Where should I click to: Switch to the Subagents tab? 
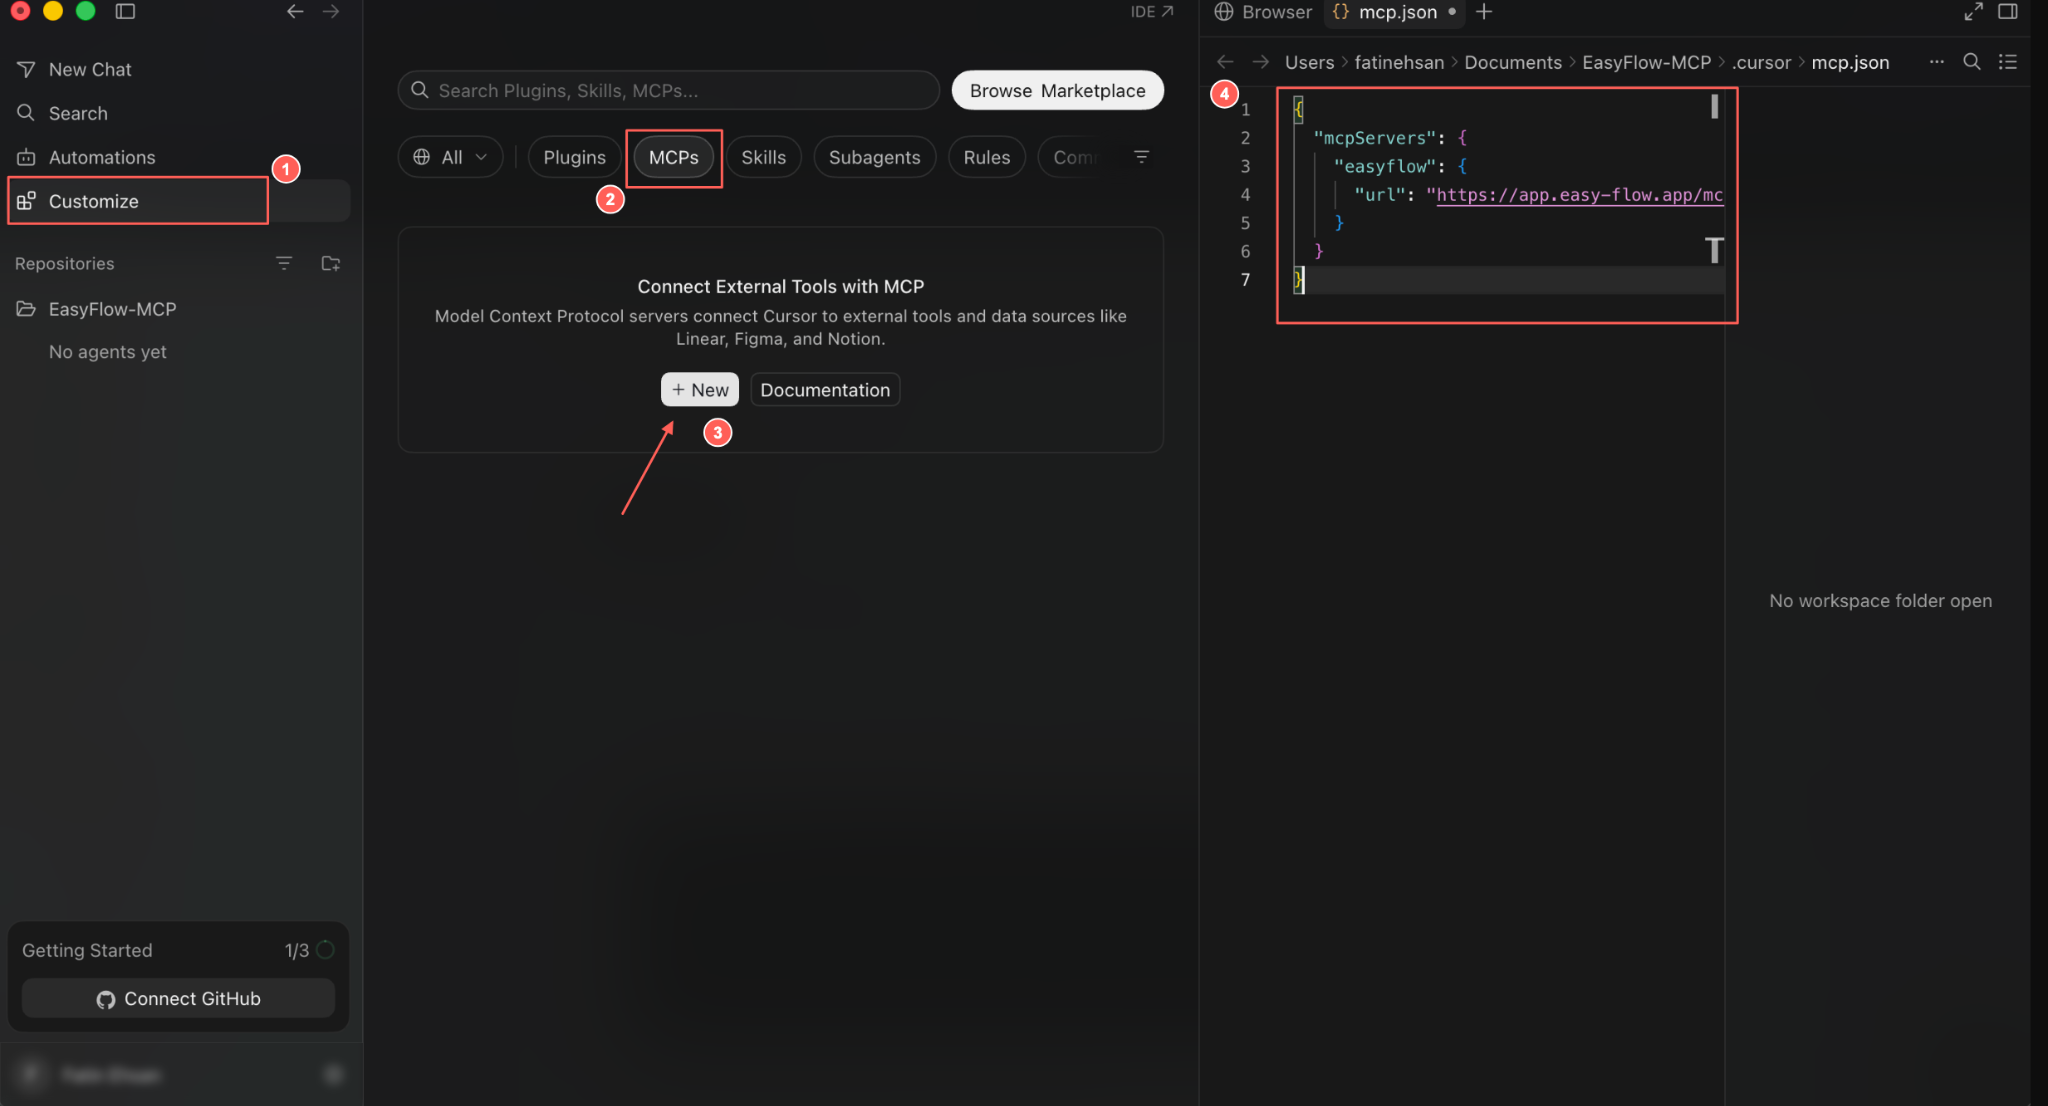(875, 157)
